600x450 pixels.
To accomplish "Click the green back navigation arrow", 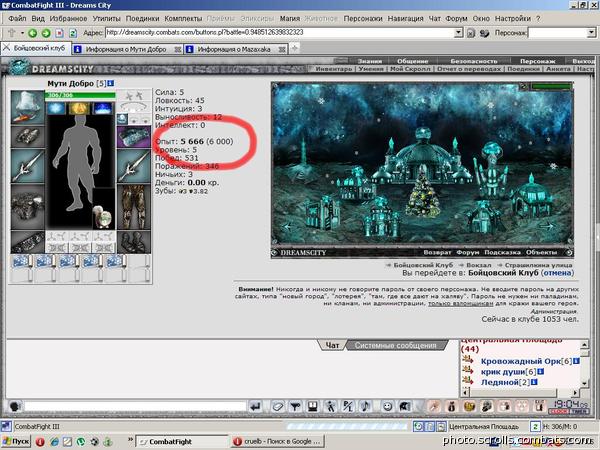I will click(x=33, y=33).
